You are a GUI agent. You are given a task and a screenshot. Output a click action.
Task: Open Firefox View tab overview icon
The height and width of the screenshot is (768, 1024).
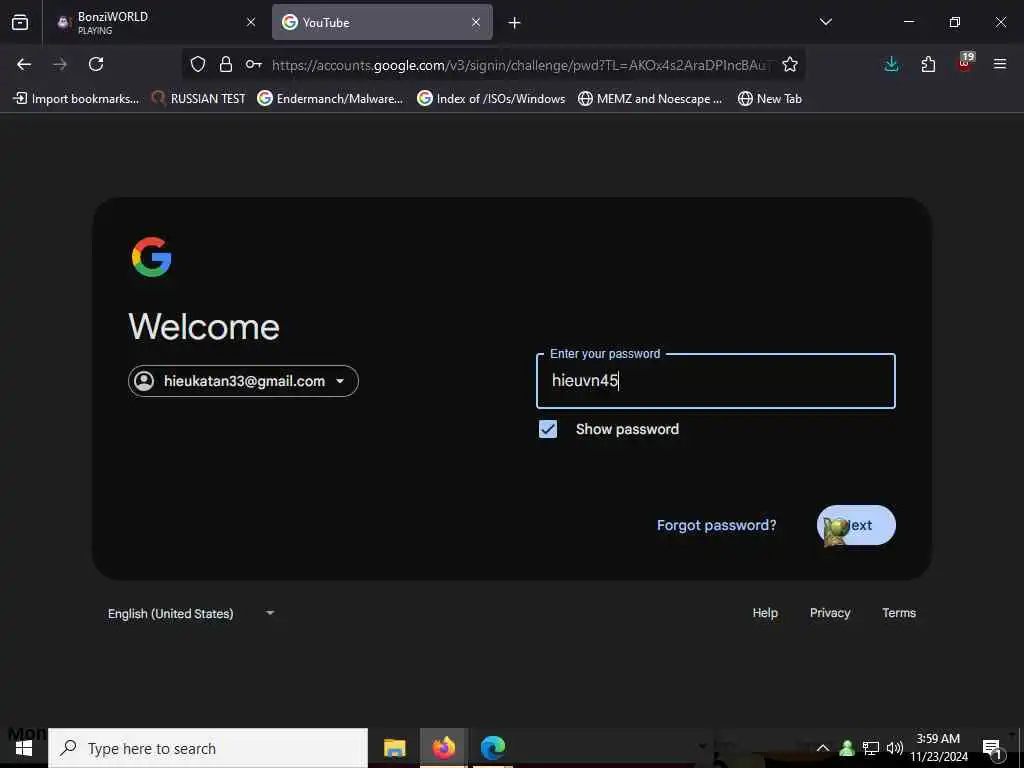20,22
